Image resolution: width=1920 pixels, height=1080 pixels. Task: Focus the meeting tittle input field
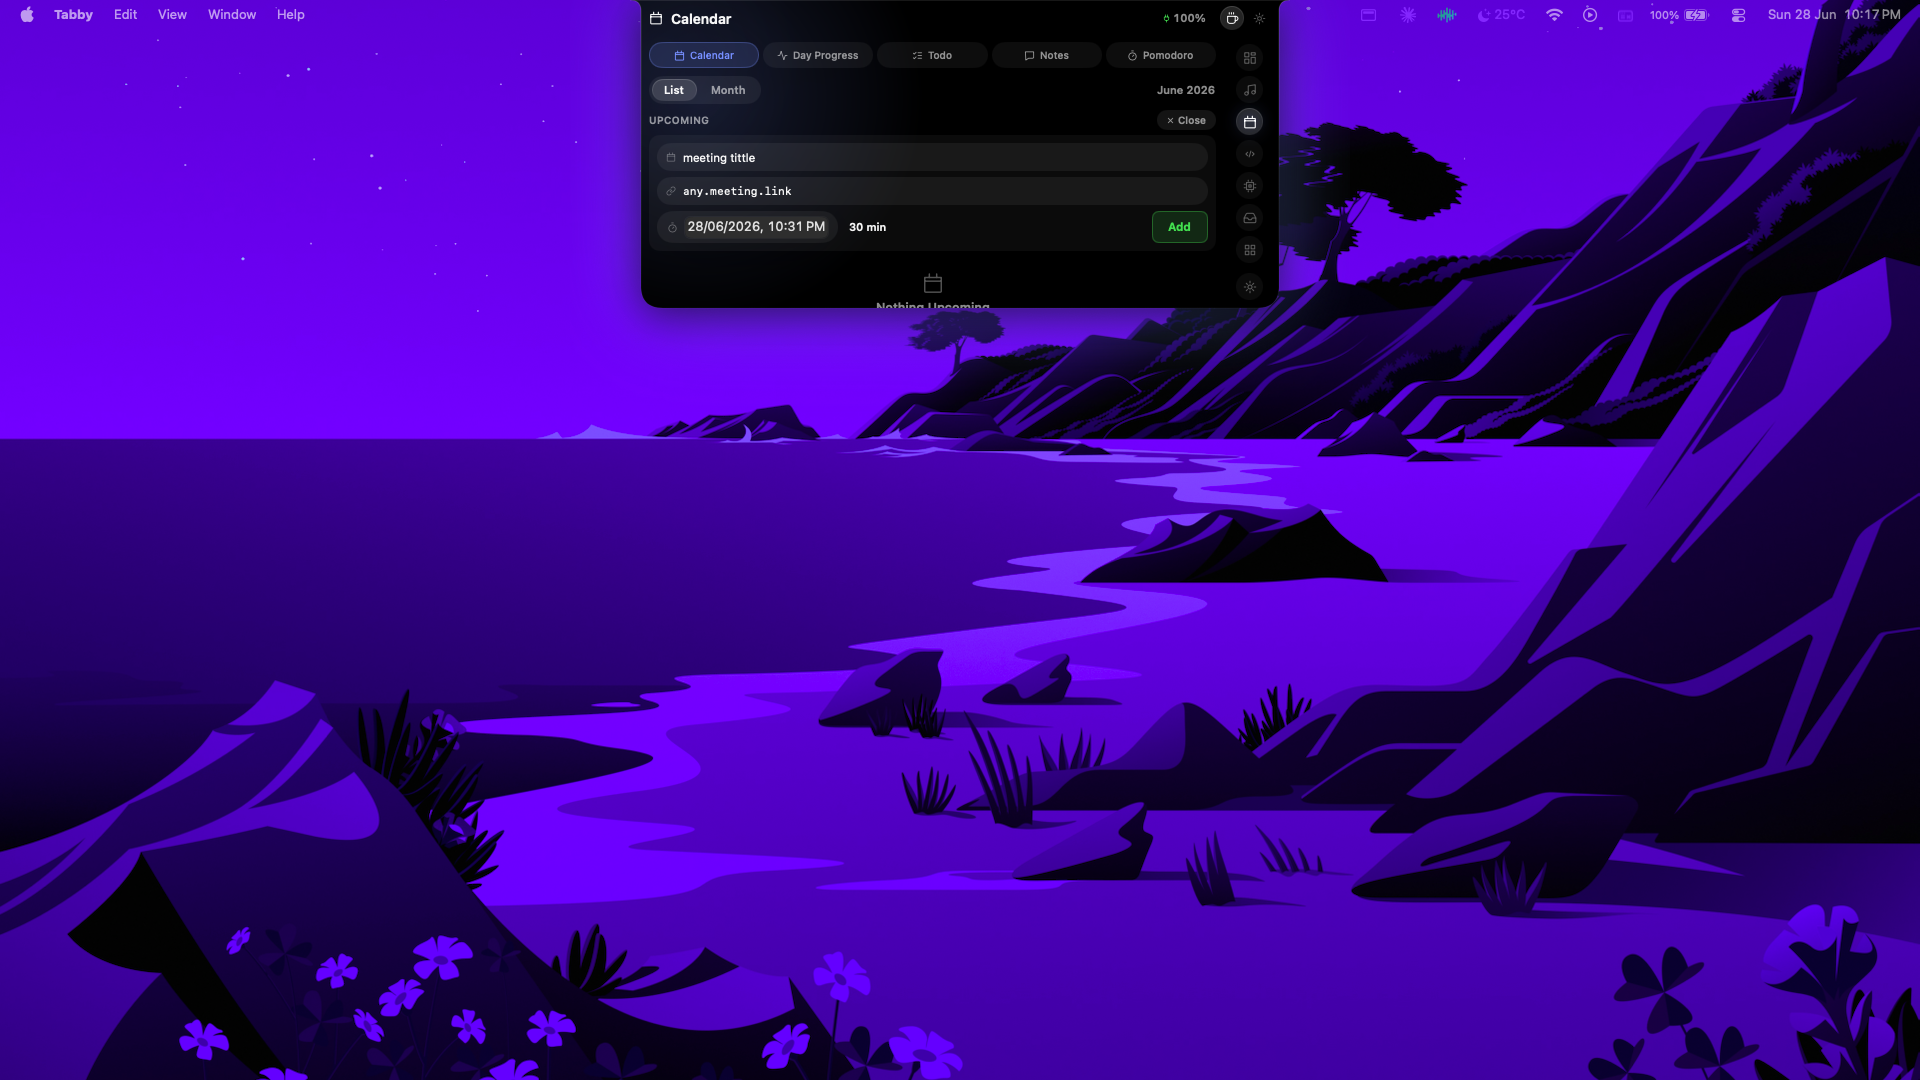point(932,158)
